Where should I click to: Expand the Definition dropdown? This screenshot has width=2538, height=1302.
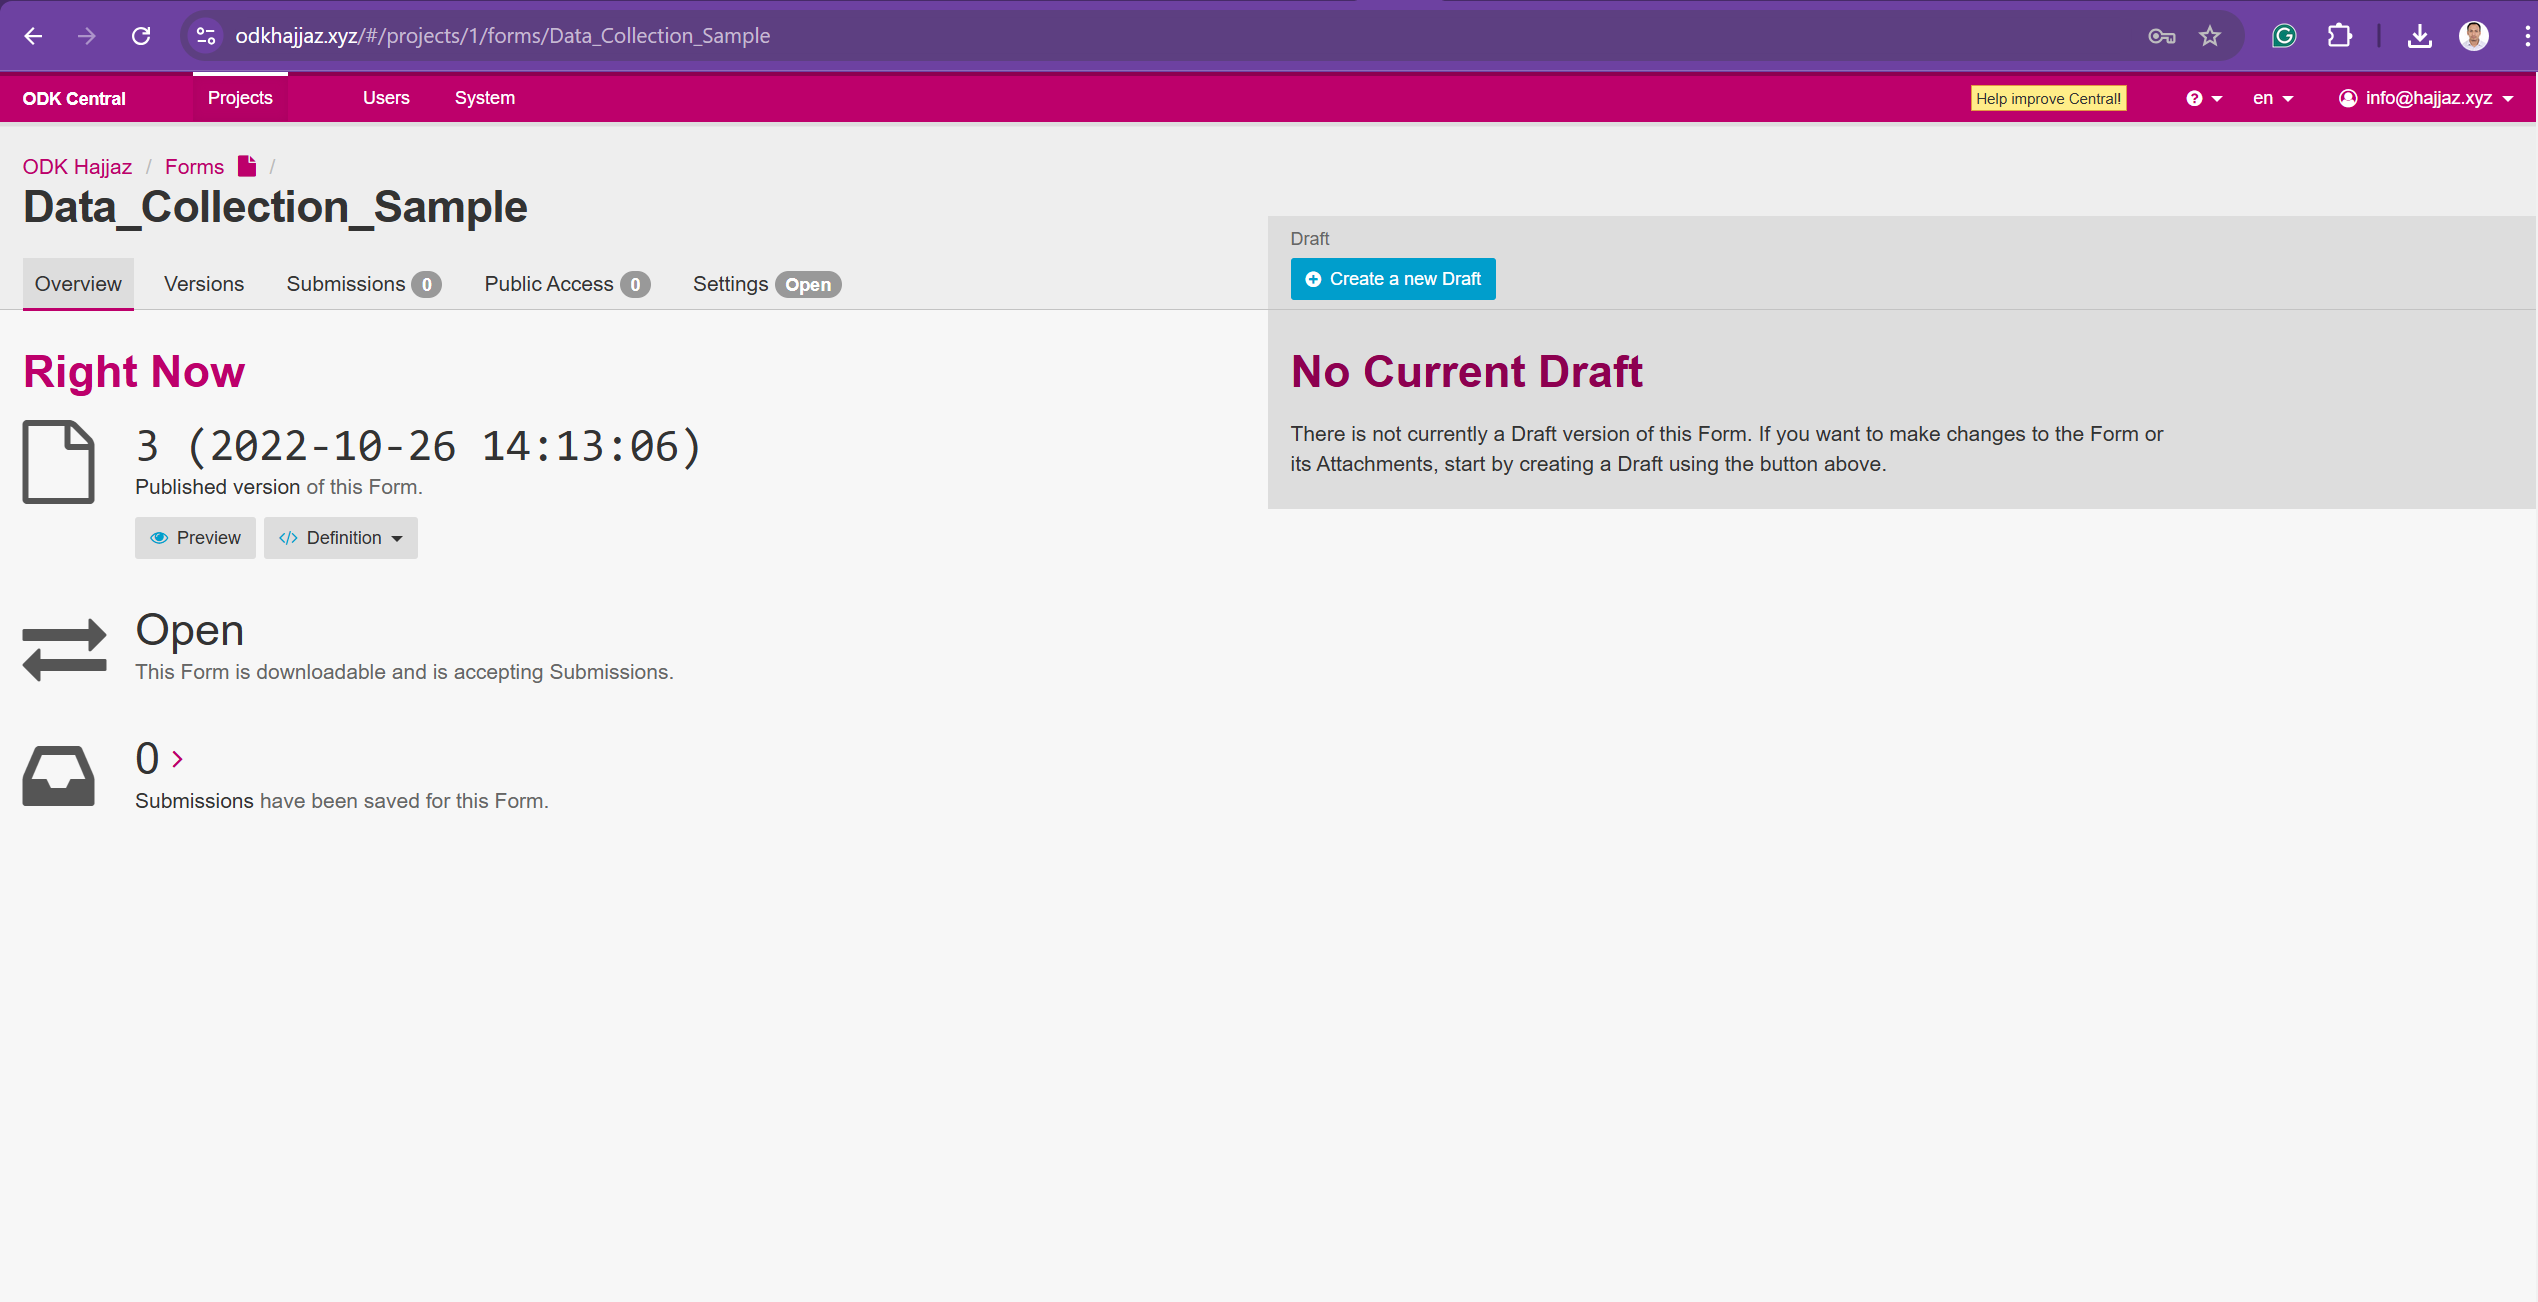point(341,538)
